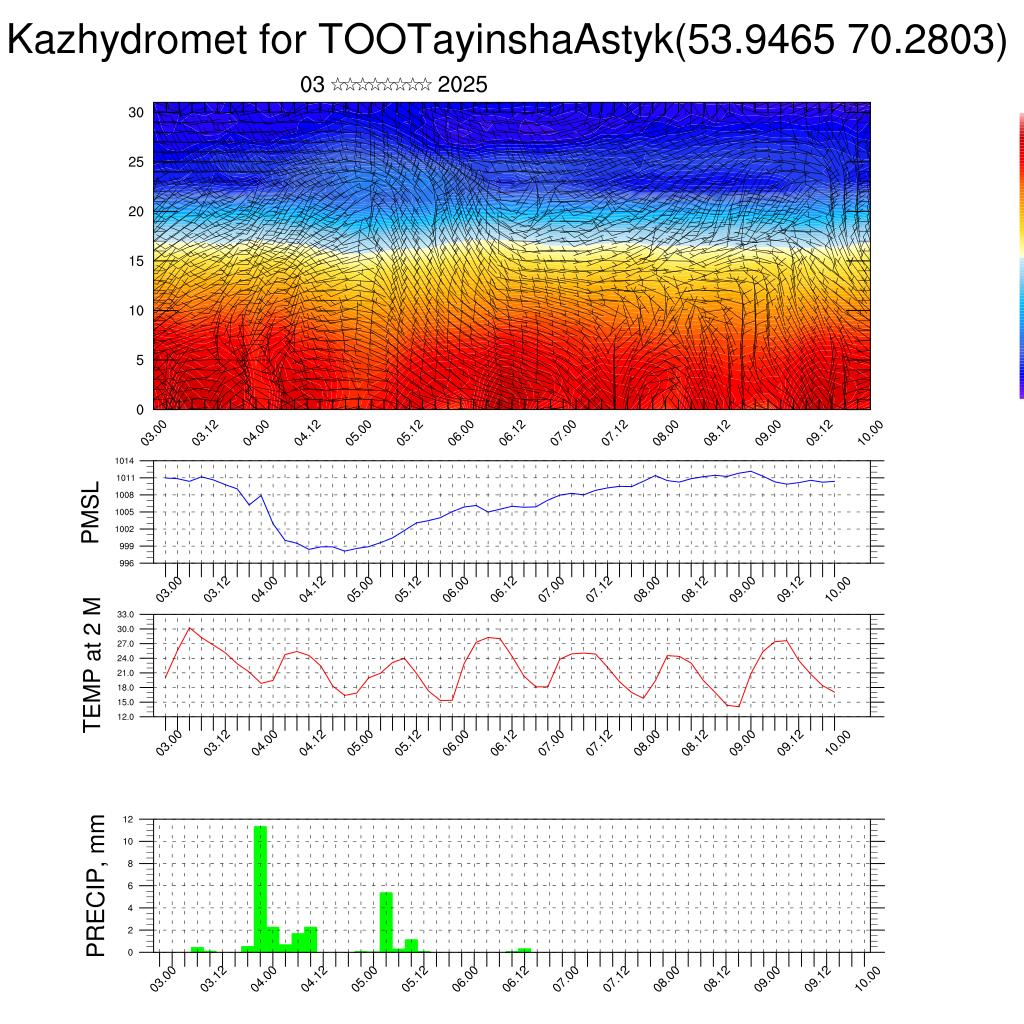
Task: Click the TEMP at 2 M axis label
Action: coord(93,665)
